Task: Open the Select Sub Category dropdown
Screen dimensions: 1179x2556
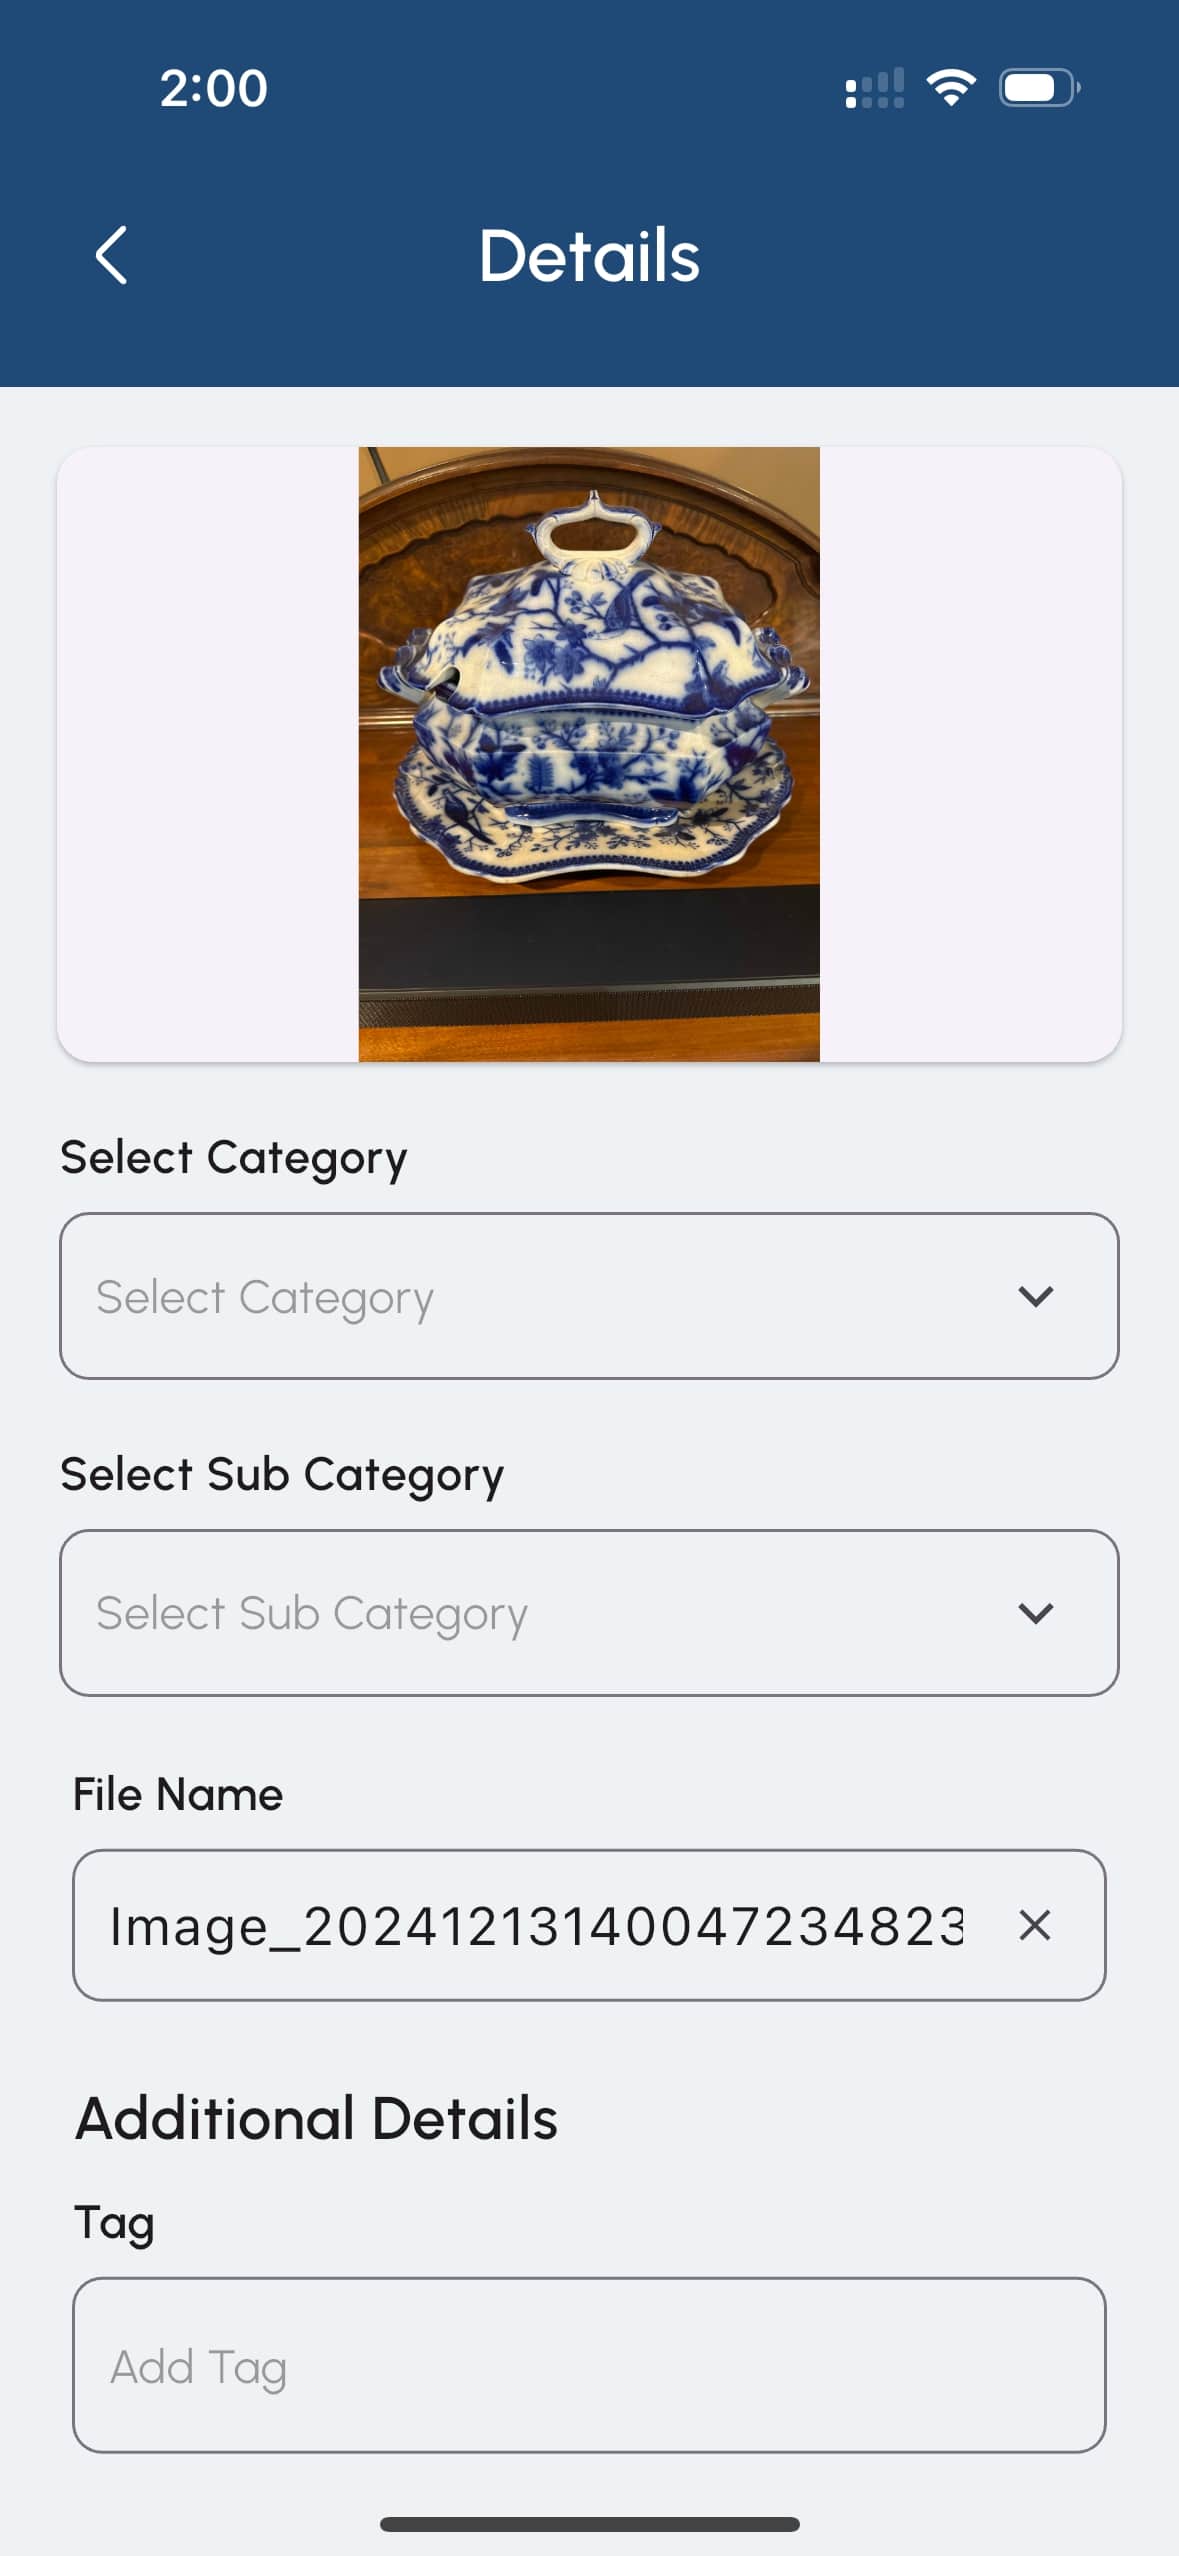Action: 540,1612
